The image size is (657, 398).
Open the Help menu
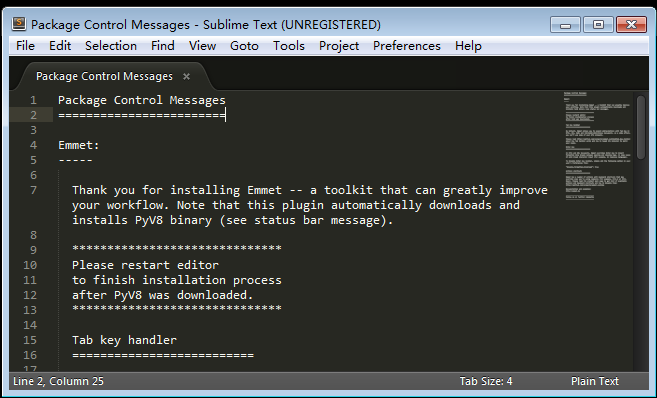point(468,46)
